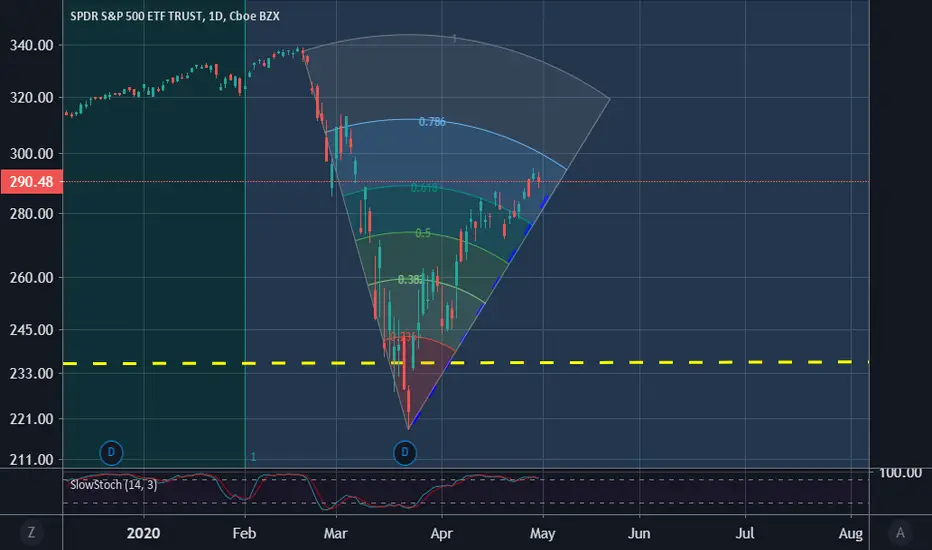Screen dimensions: 932x550
Task: Click the Aug time axis label
Action: coord(851,533)
